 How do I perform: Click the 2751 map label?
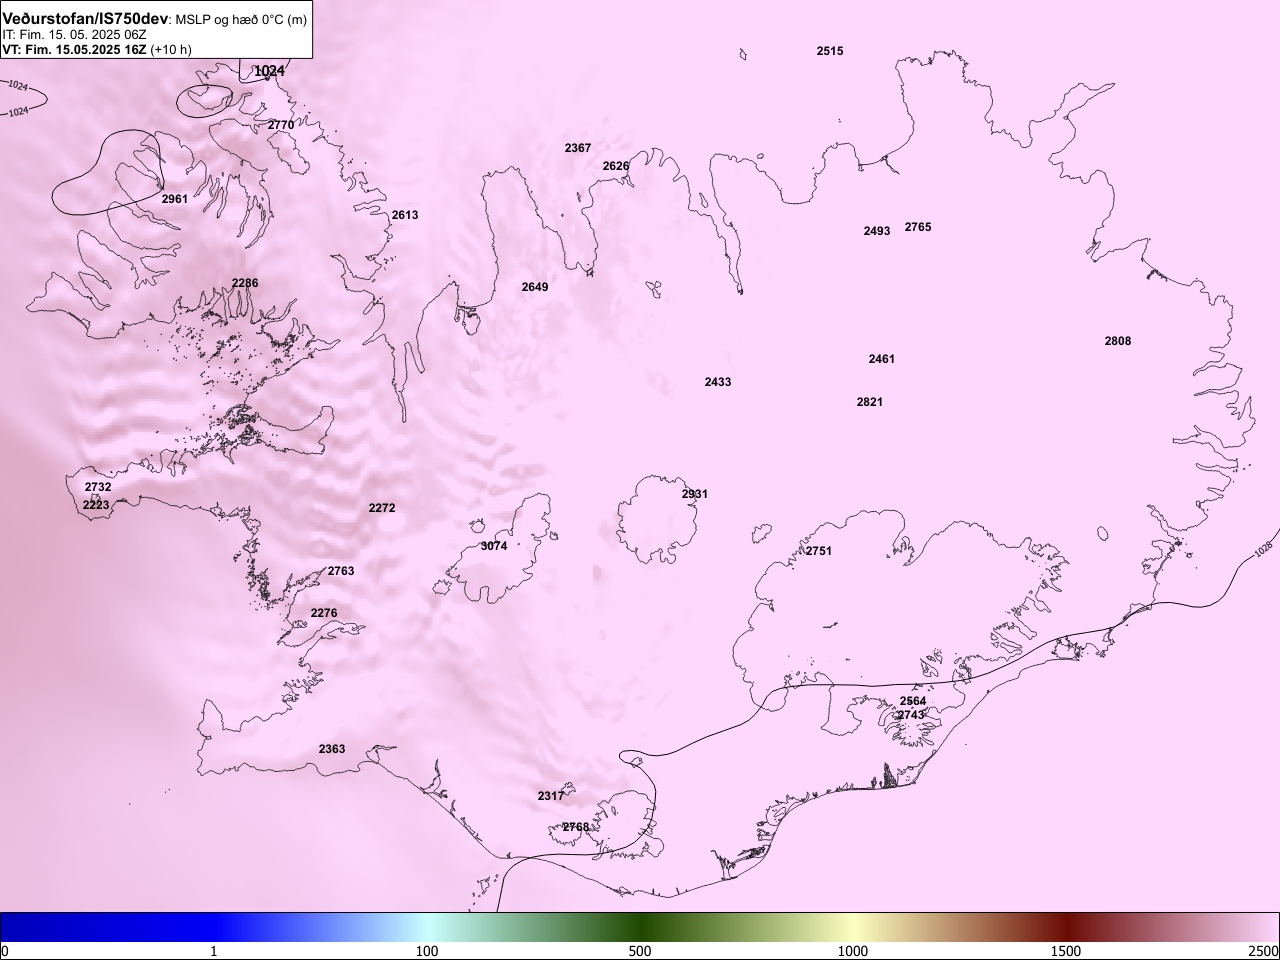click(819, 551)
